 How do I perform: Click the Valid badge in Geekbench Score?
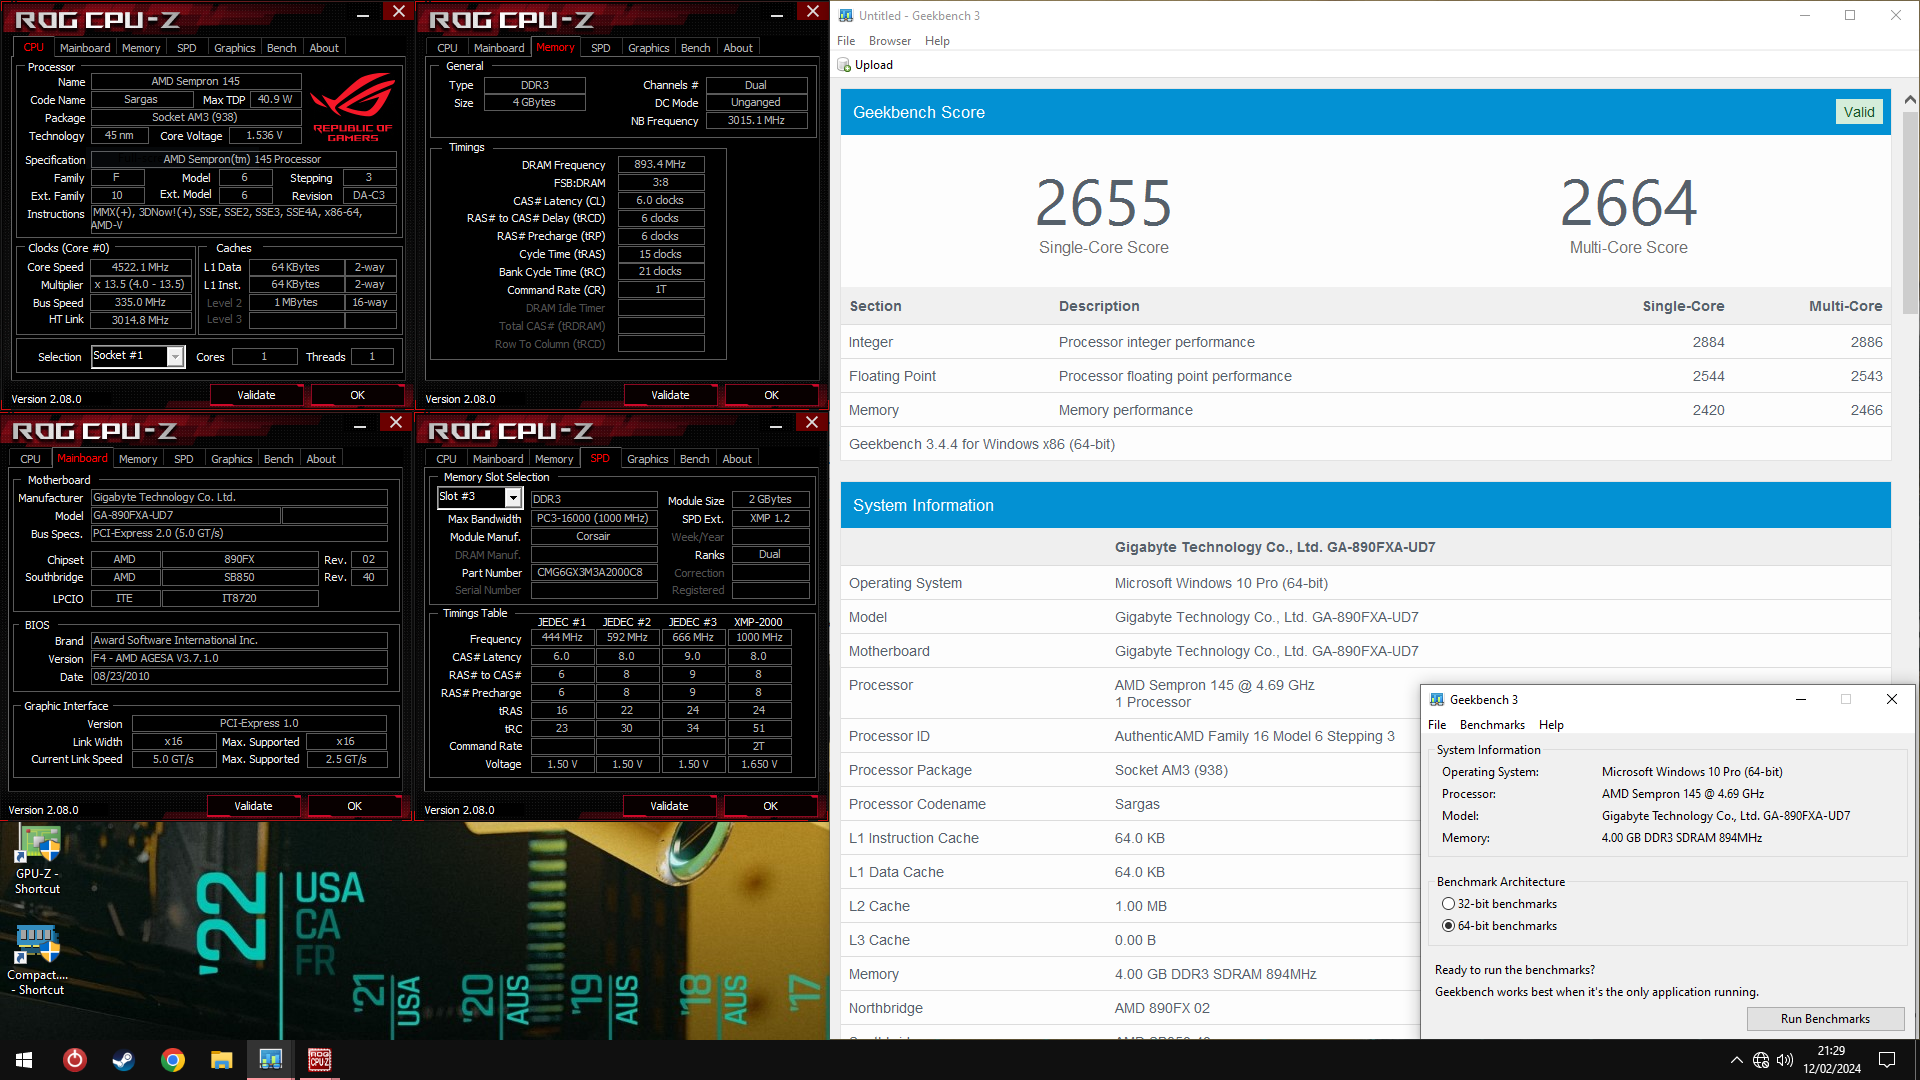click(x=1859, y=112)
